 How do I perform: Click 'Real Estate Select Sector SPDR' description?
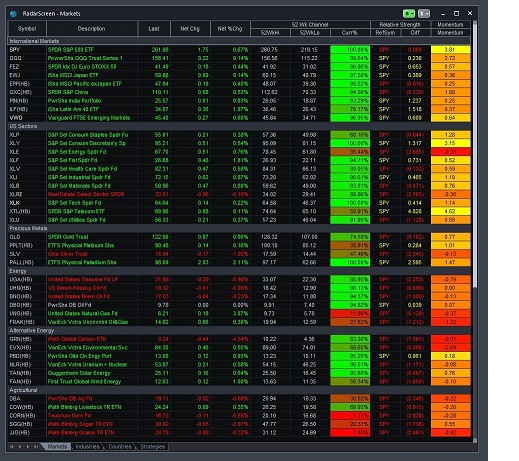(x=92, y=194)
